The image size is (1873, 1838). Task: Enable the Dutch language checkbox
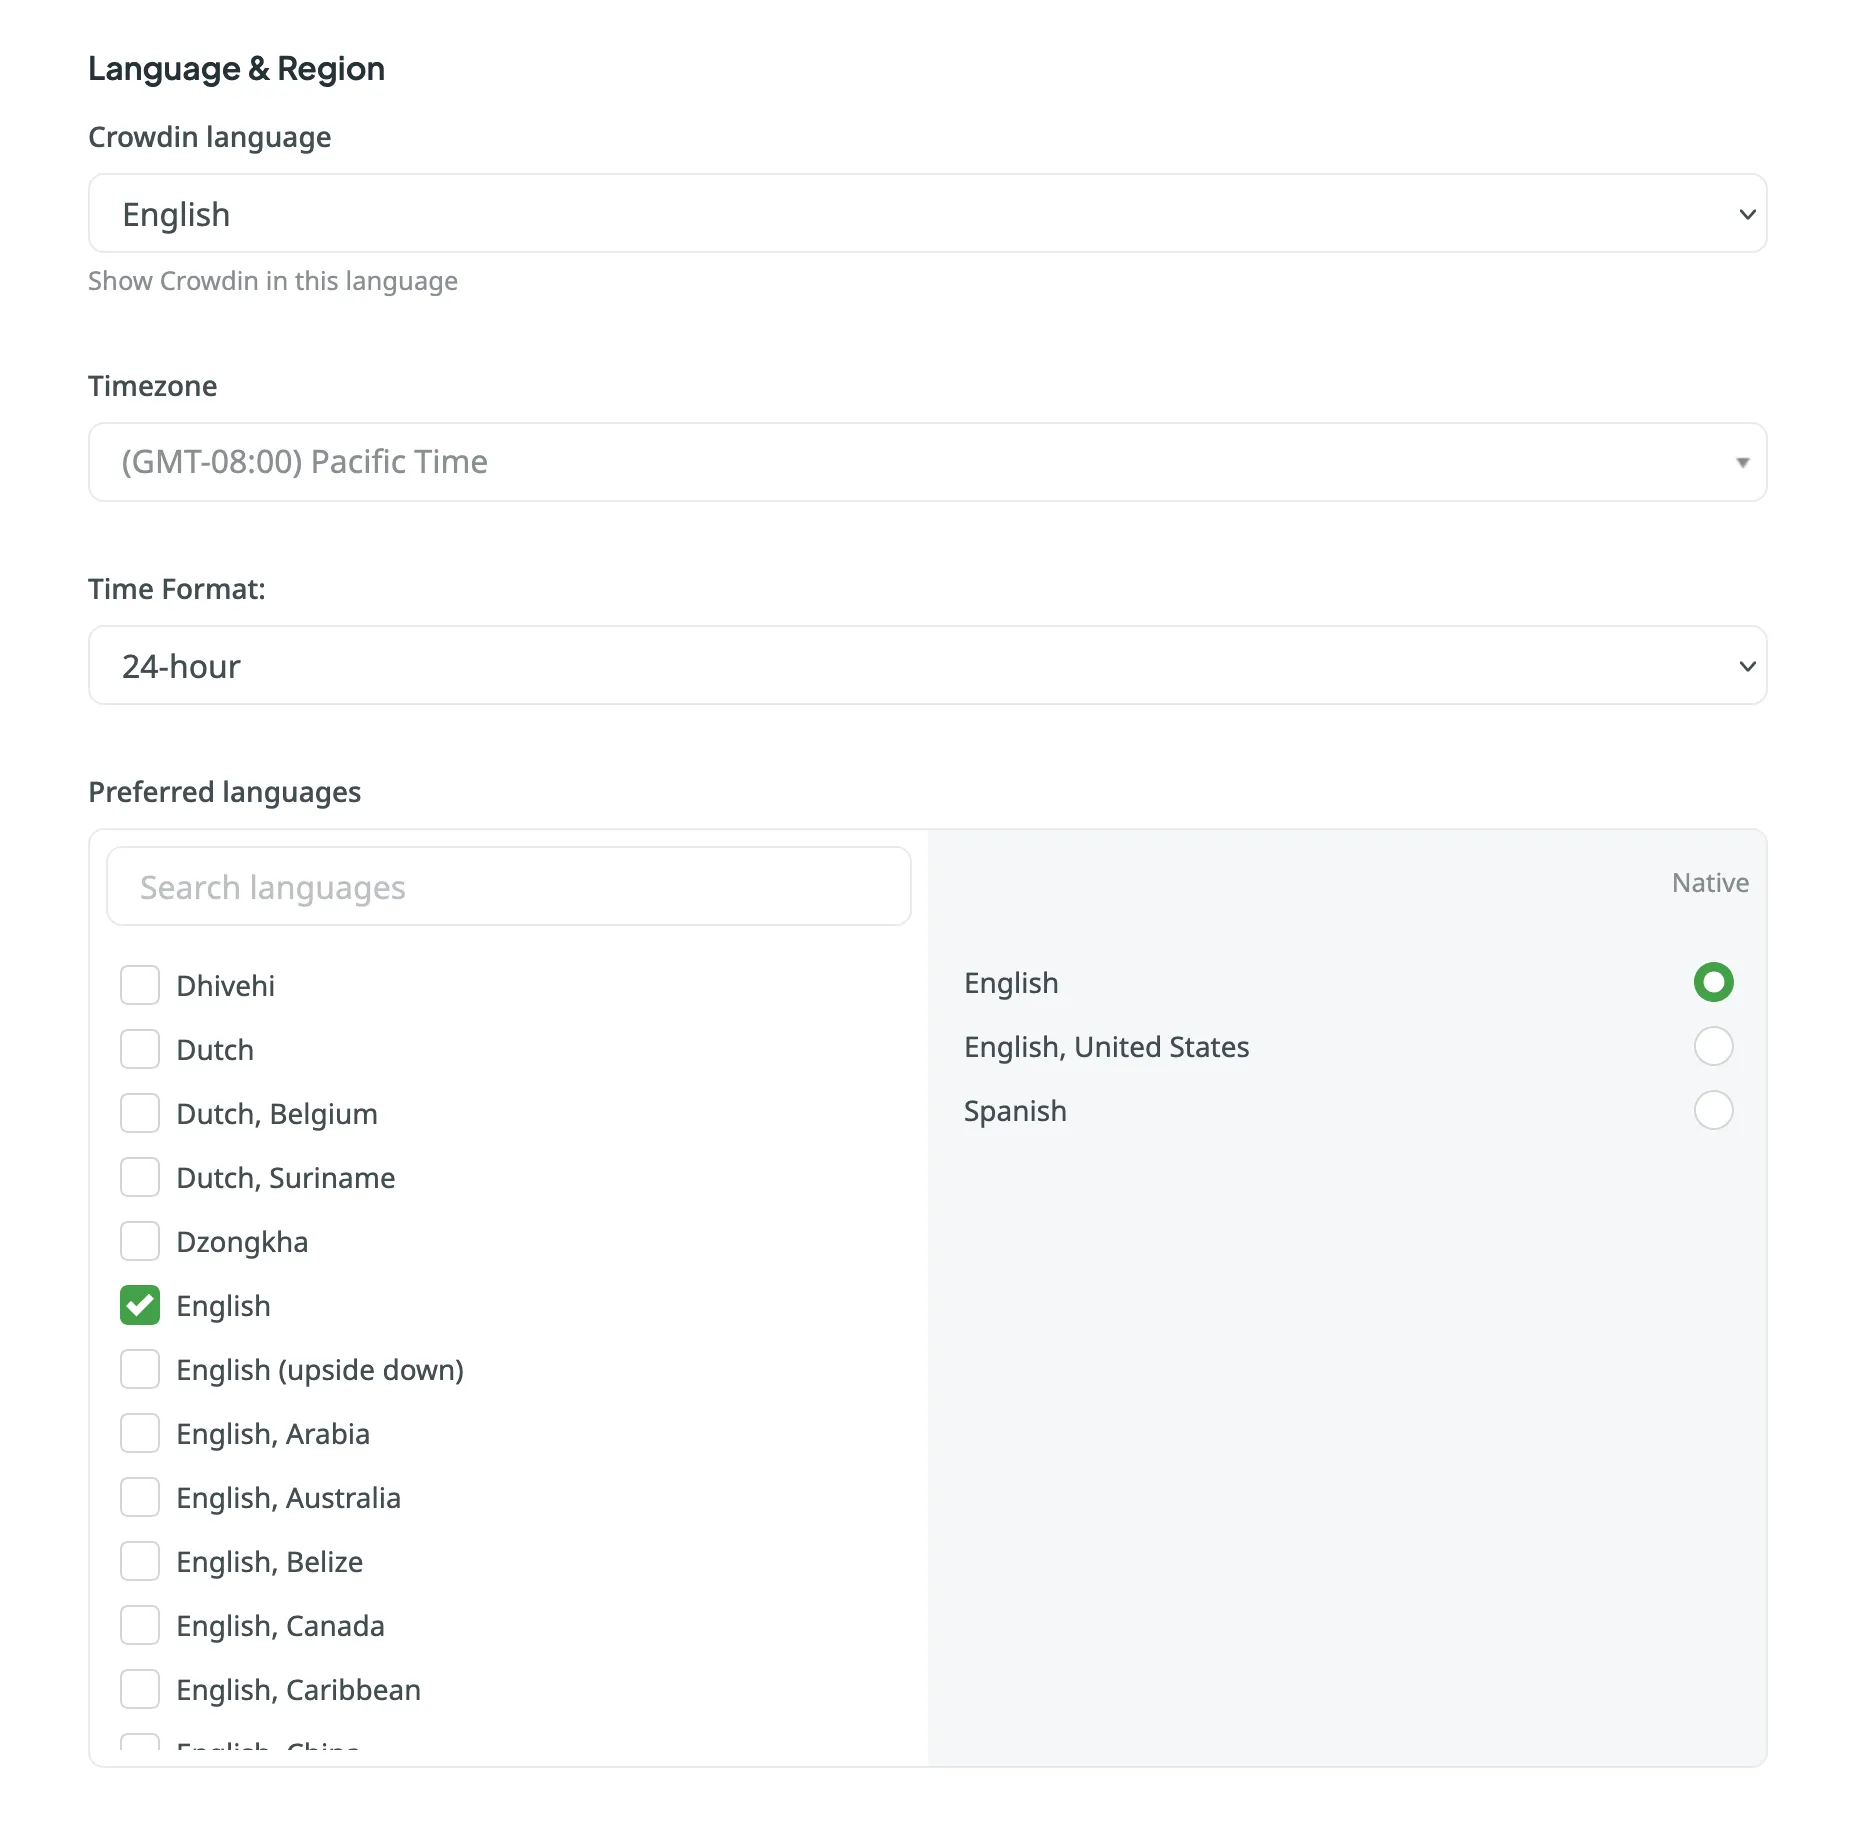tap(140, 1050)
